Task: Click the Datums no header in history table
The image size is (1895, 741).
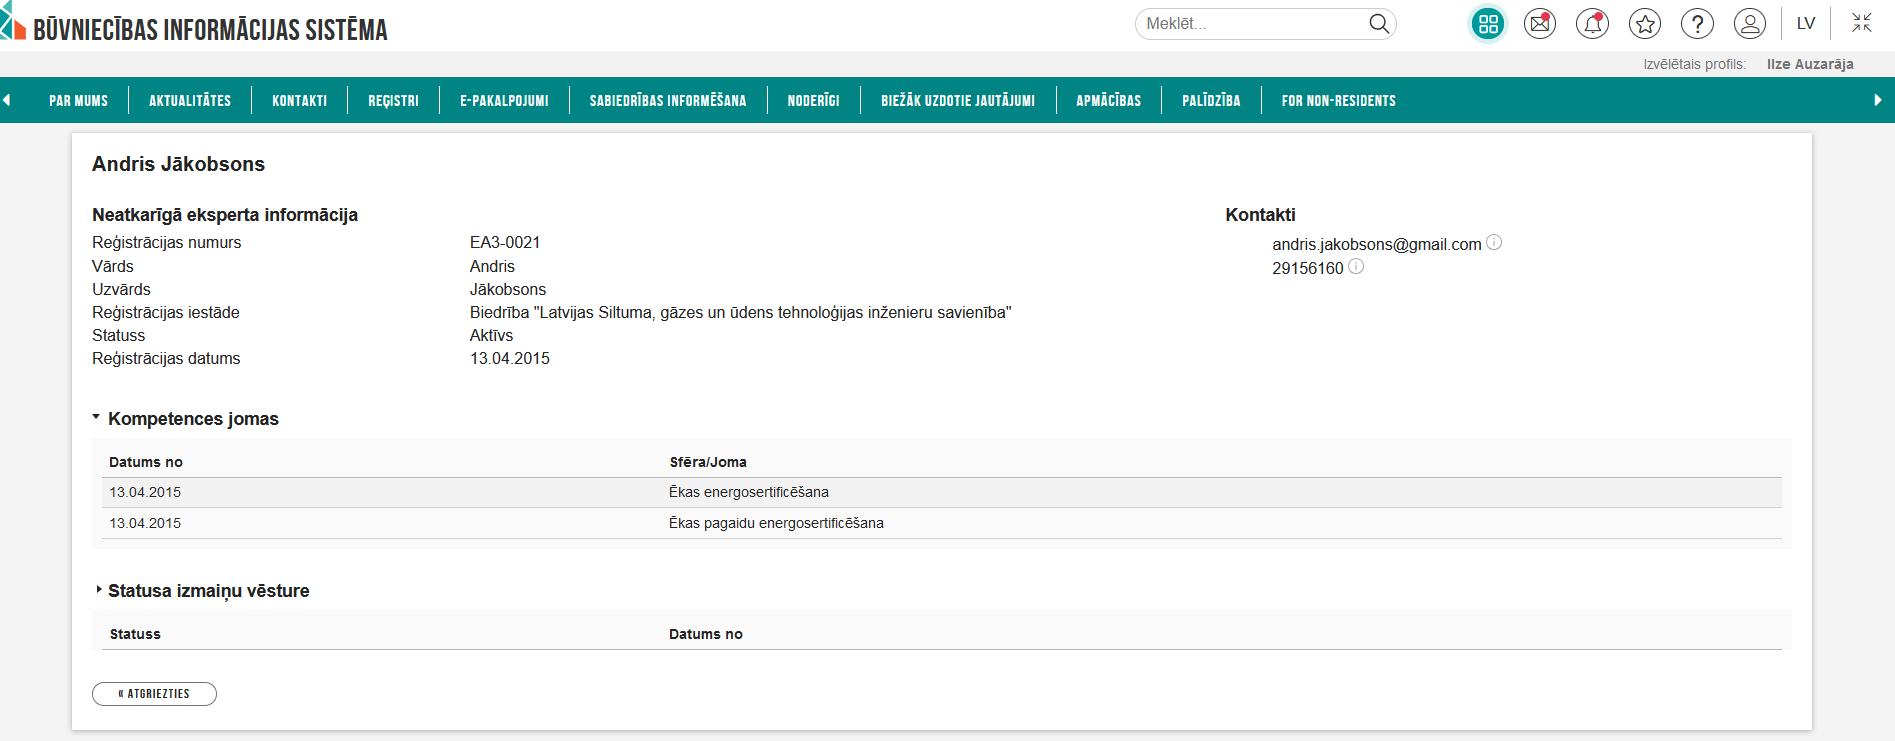Action: click(706, 634)
